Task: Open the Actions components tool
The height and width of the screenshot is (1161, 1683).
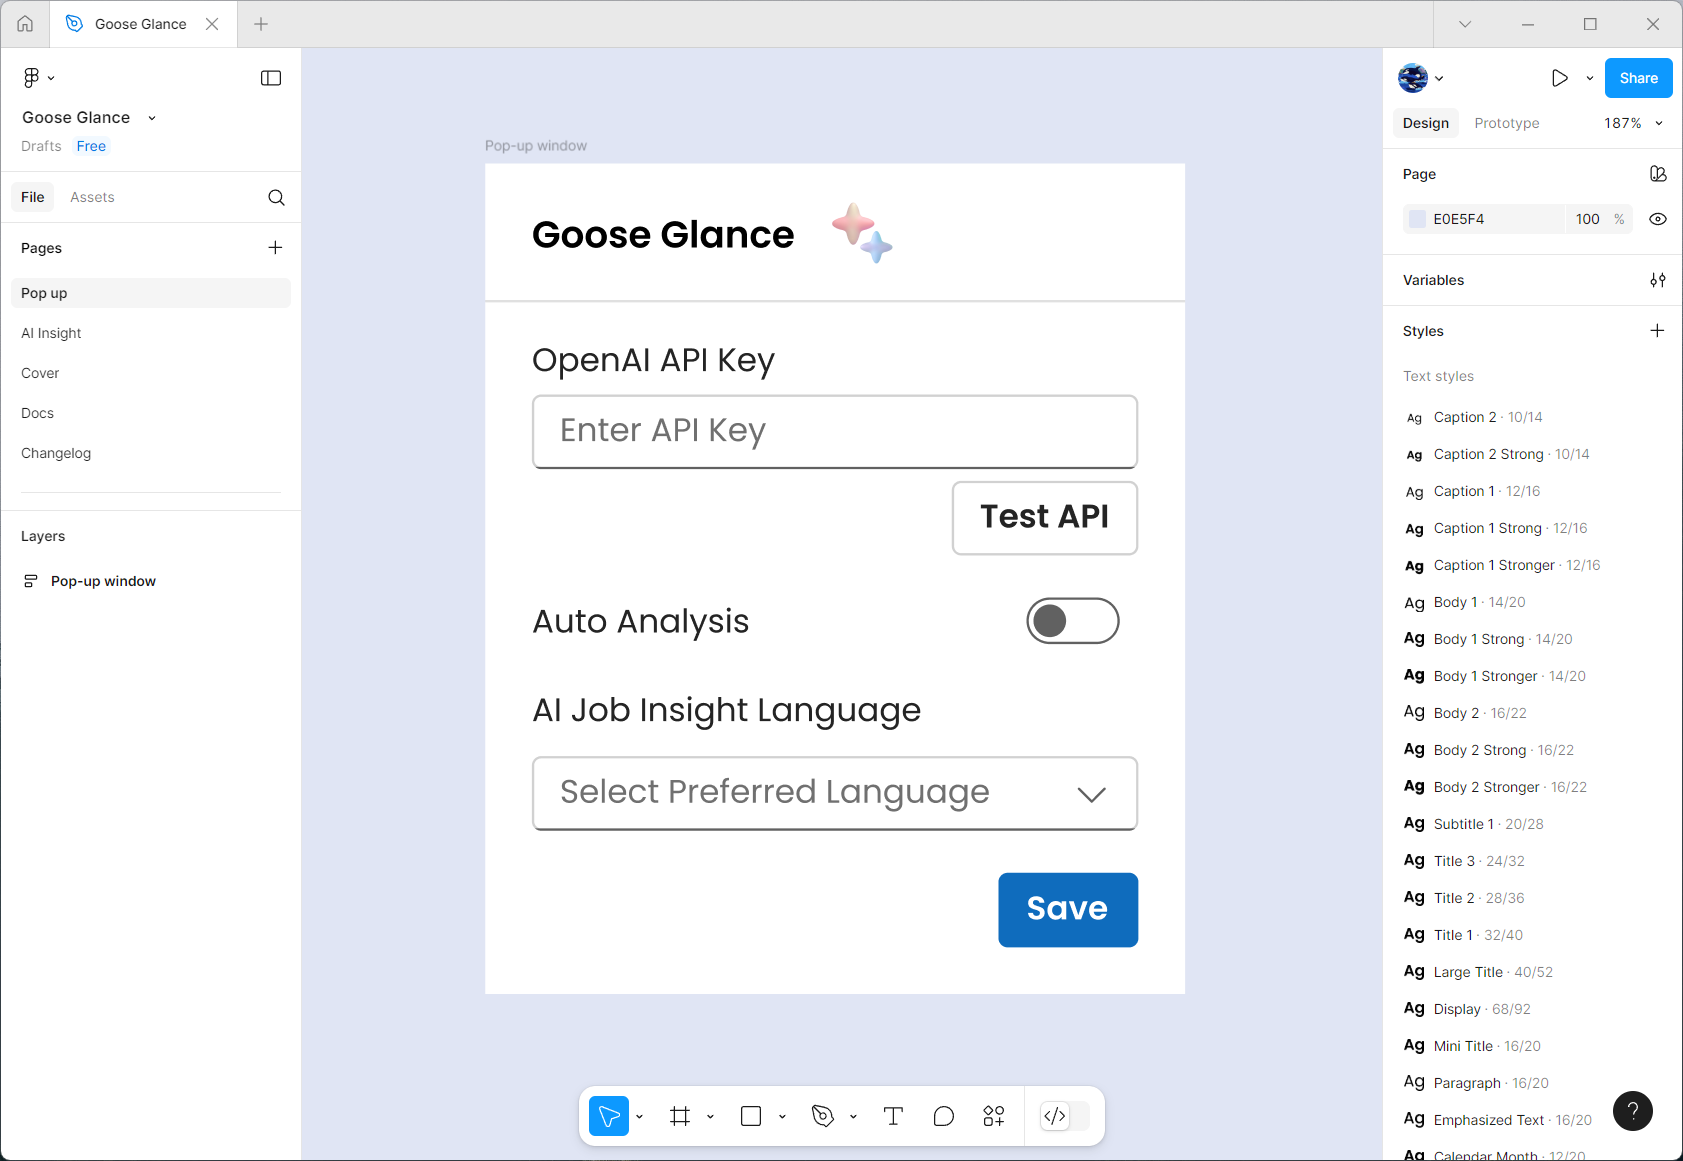Action: click(993, 1116)
